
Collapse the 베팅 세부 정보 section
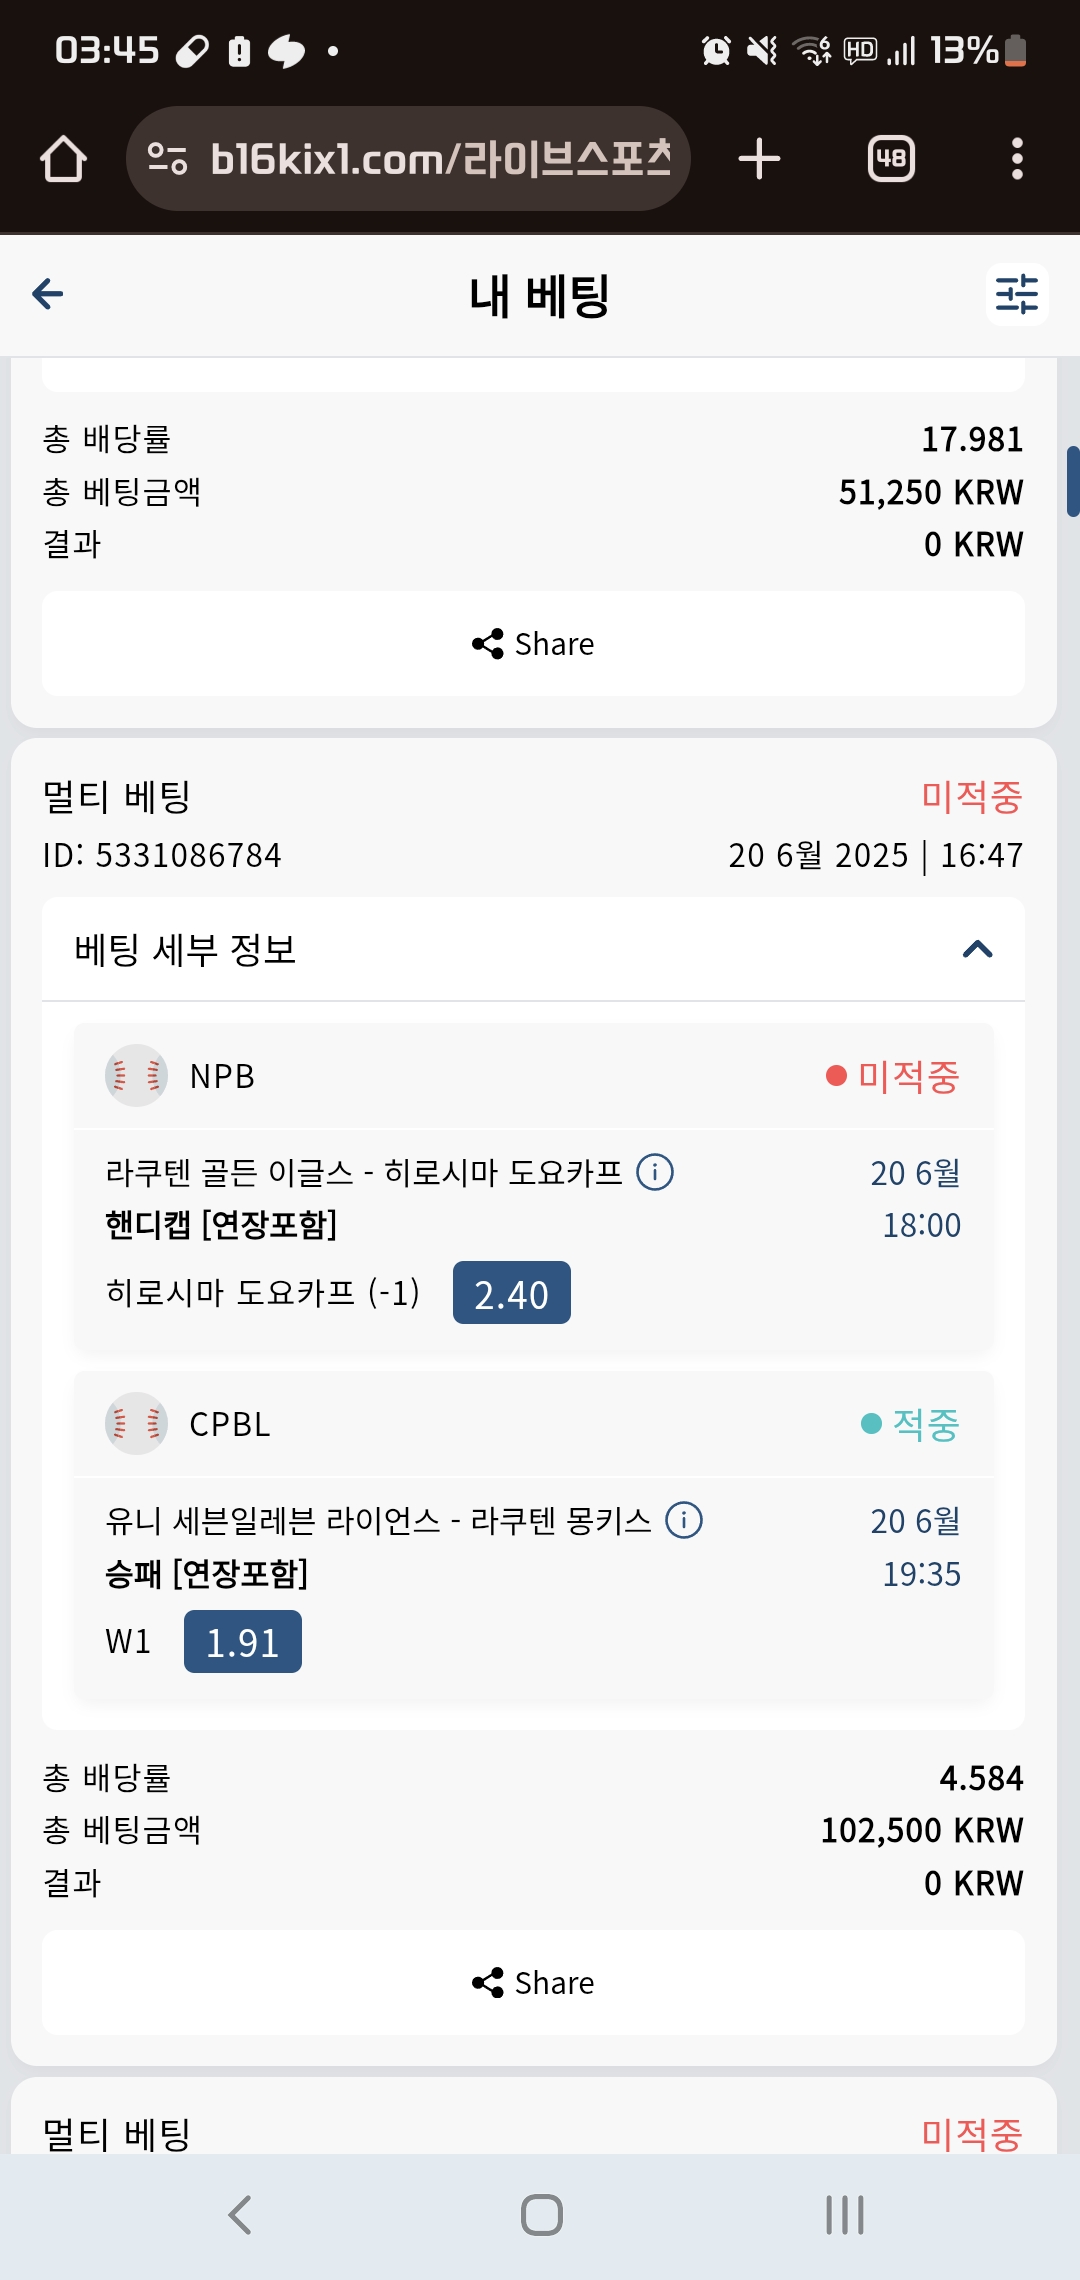click(186, 949)
